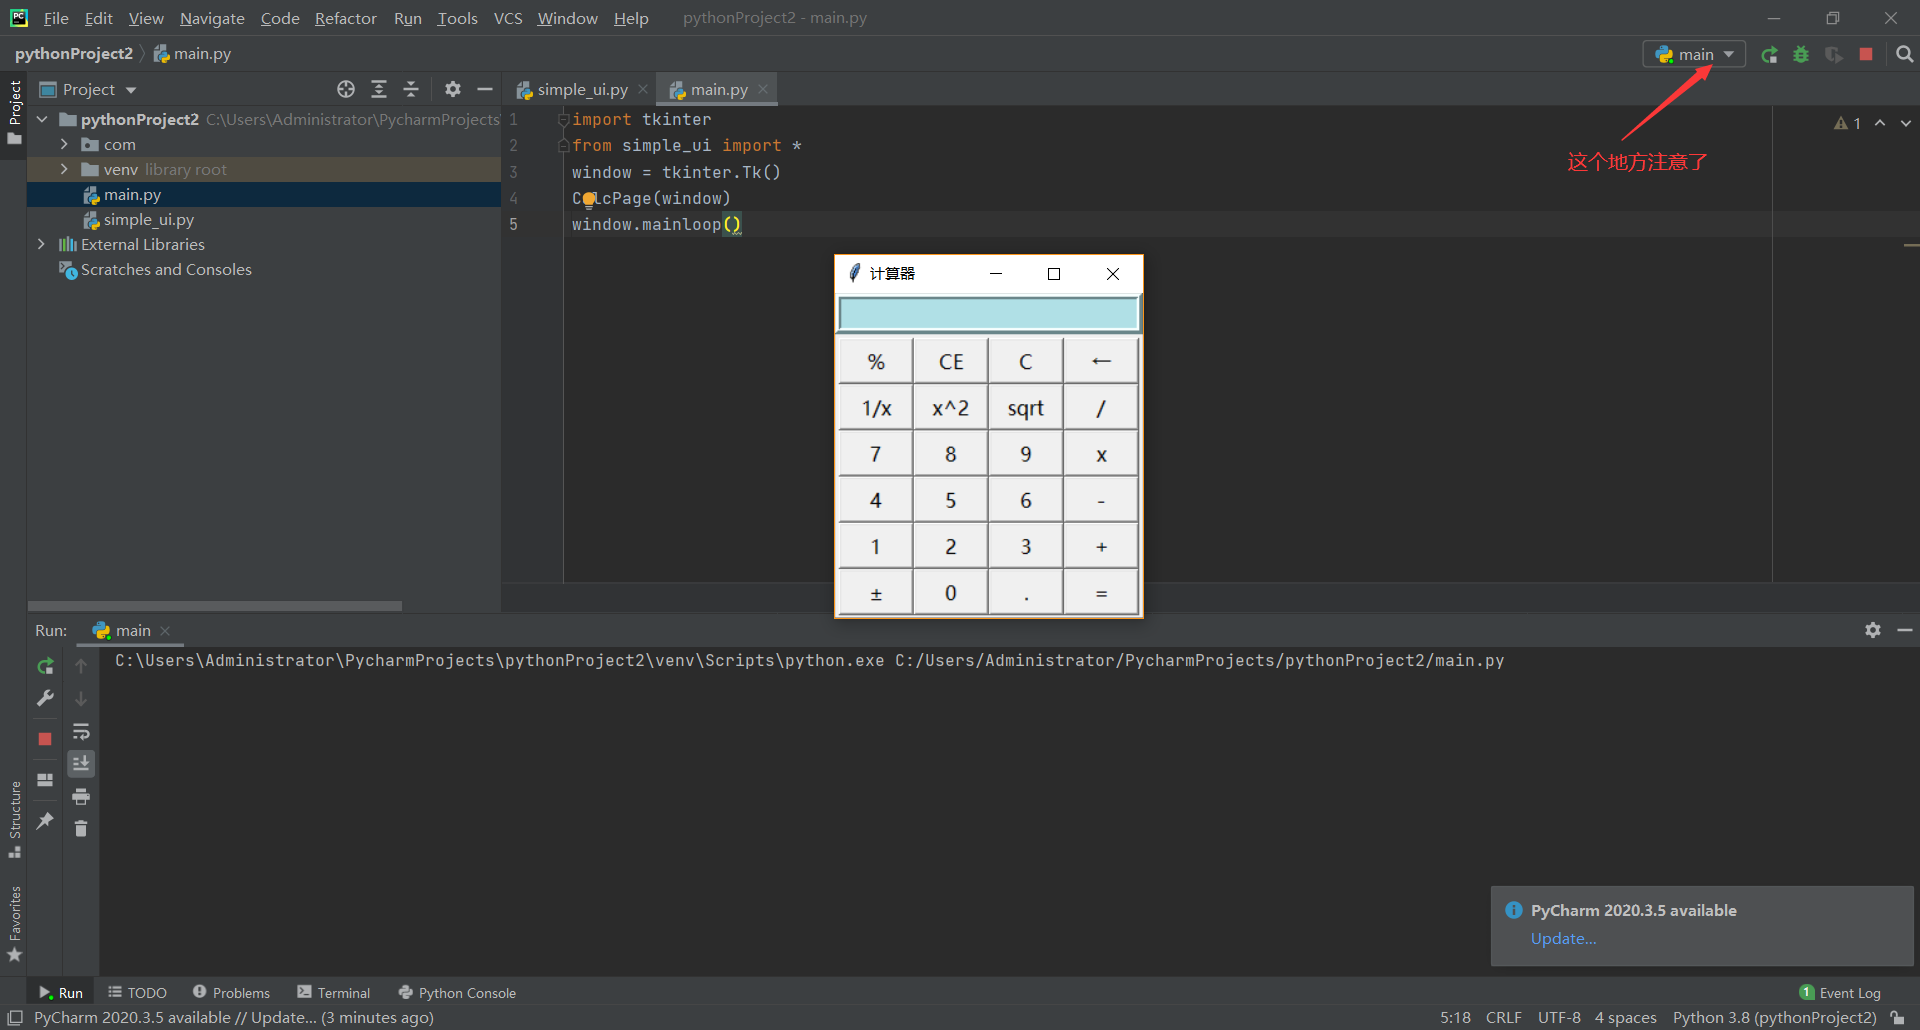Image resolution: width=1920 pixels, height=1030 pixels.
Task: Click Update link in PyCharm notification
Action: (x=1562, y=939)
